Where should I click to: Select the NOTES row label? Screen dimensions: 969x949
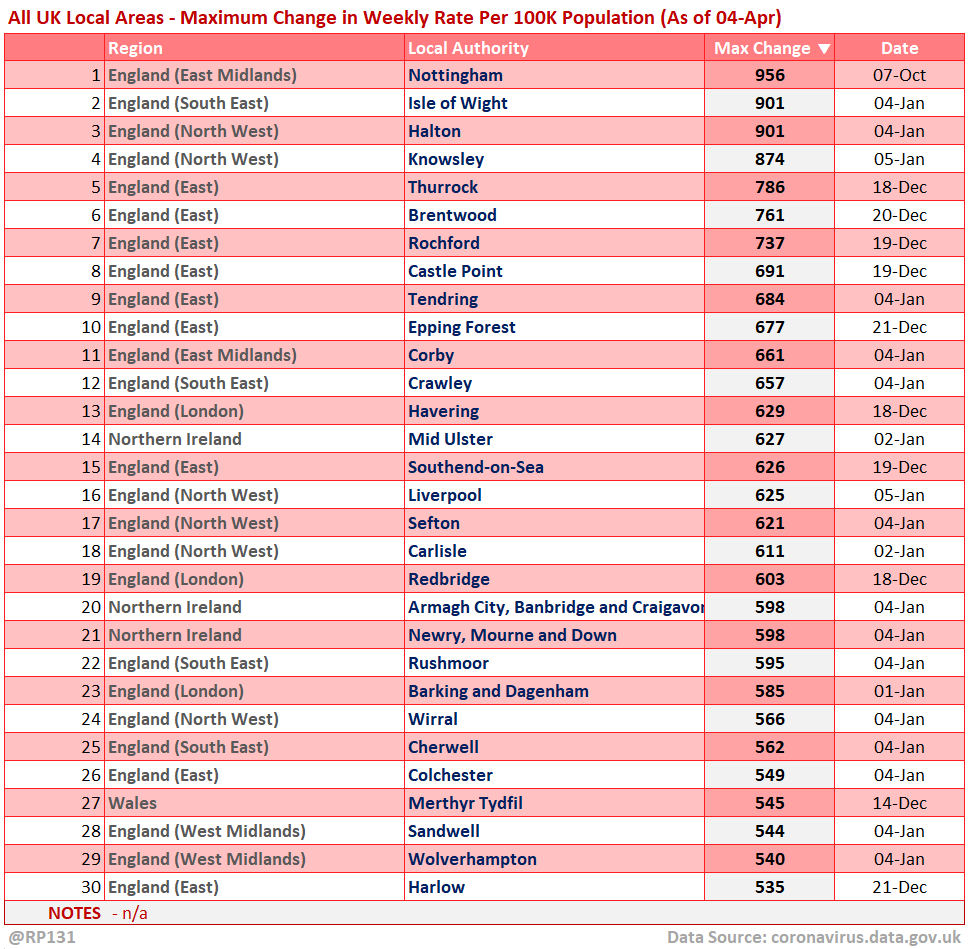[x=74, y=913]
